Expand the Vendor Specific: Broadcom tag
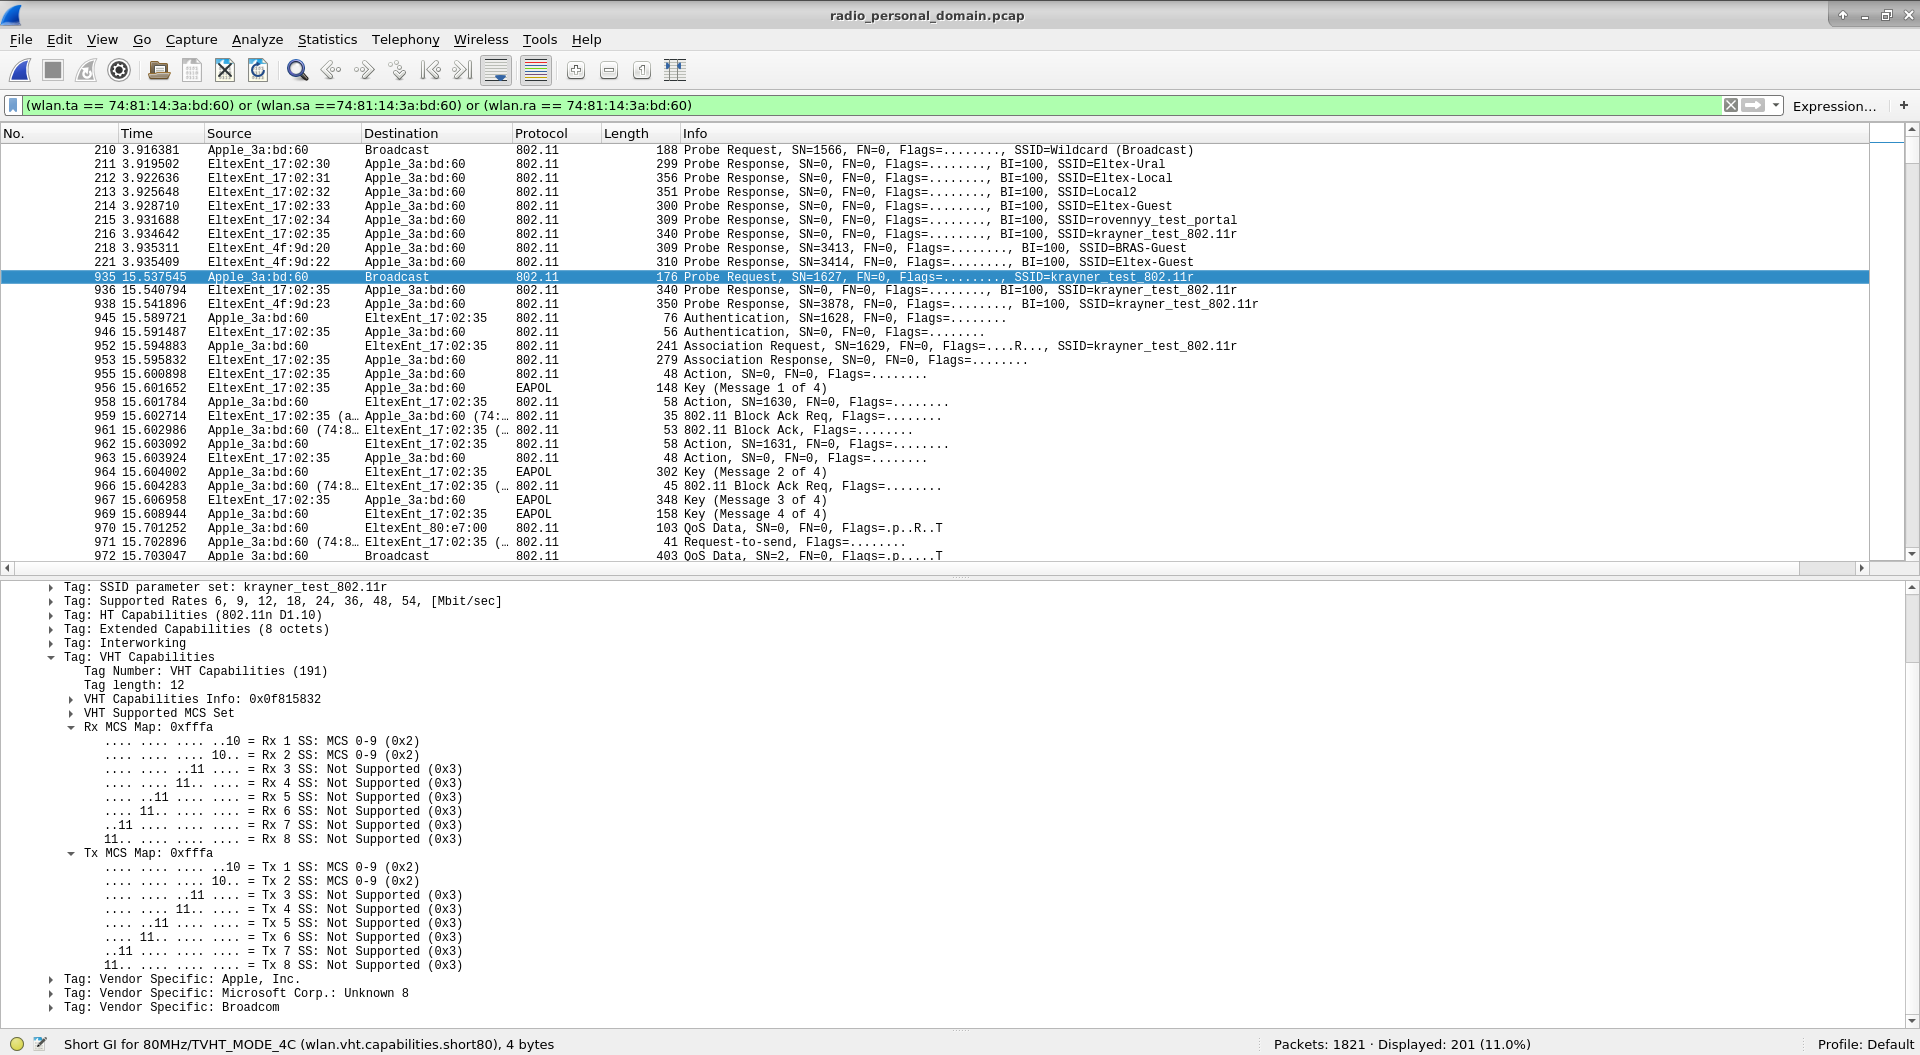The image size is (1920, 1055). pyautogui.click(x=51, y=1008)
